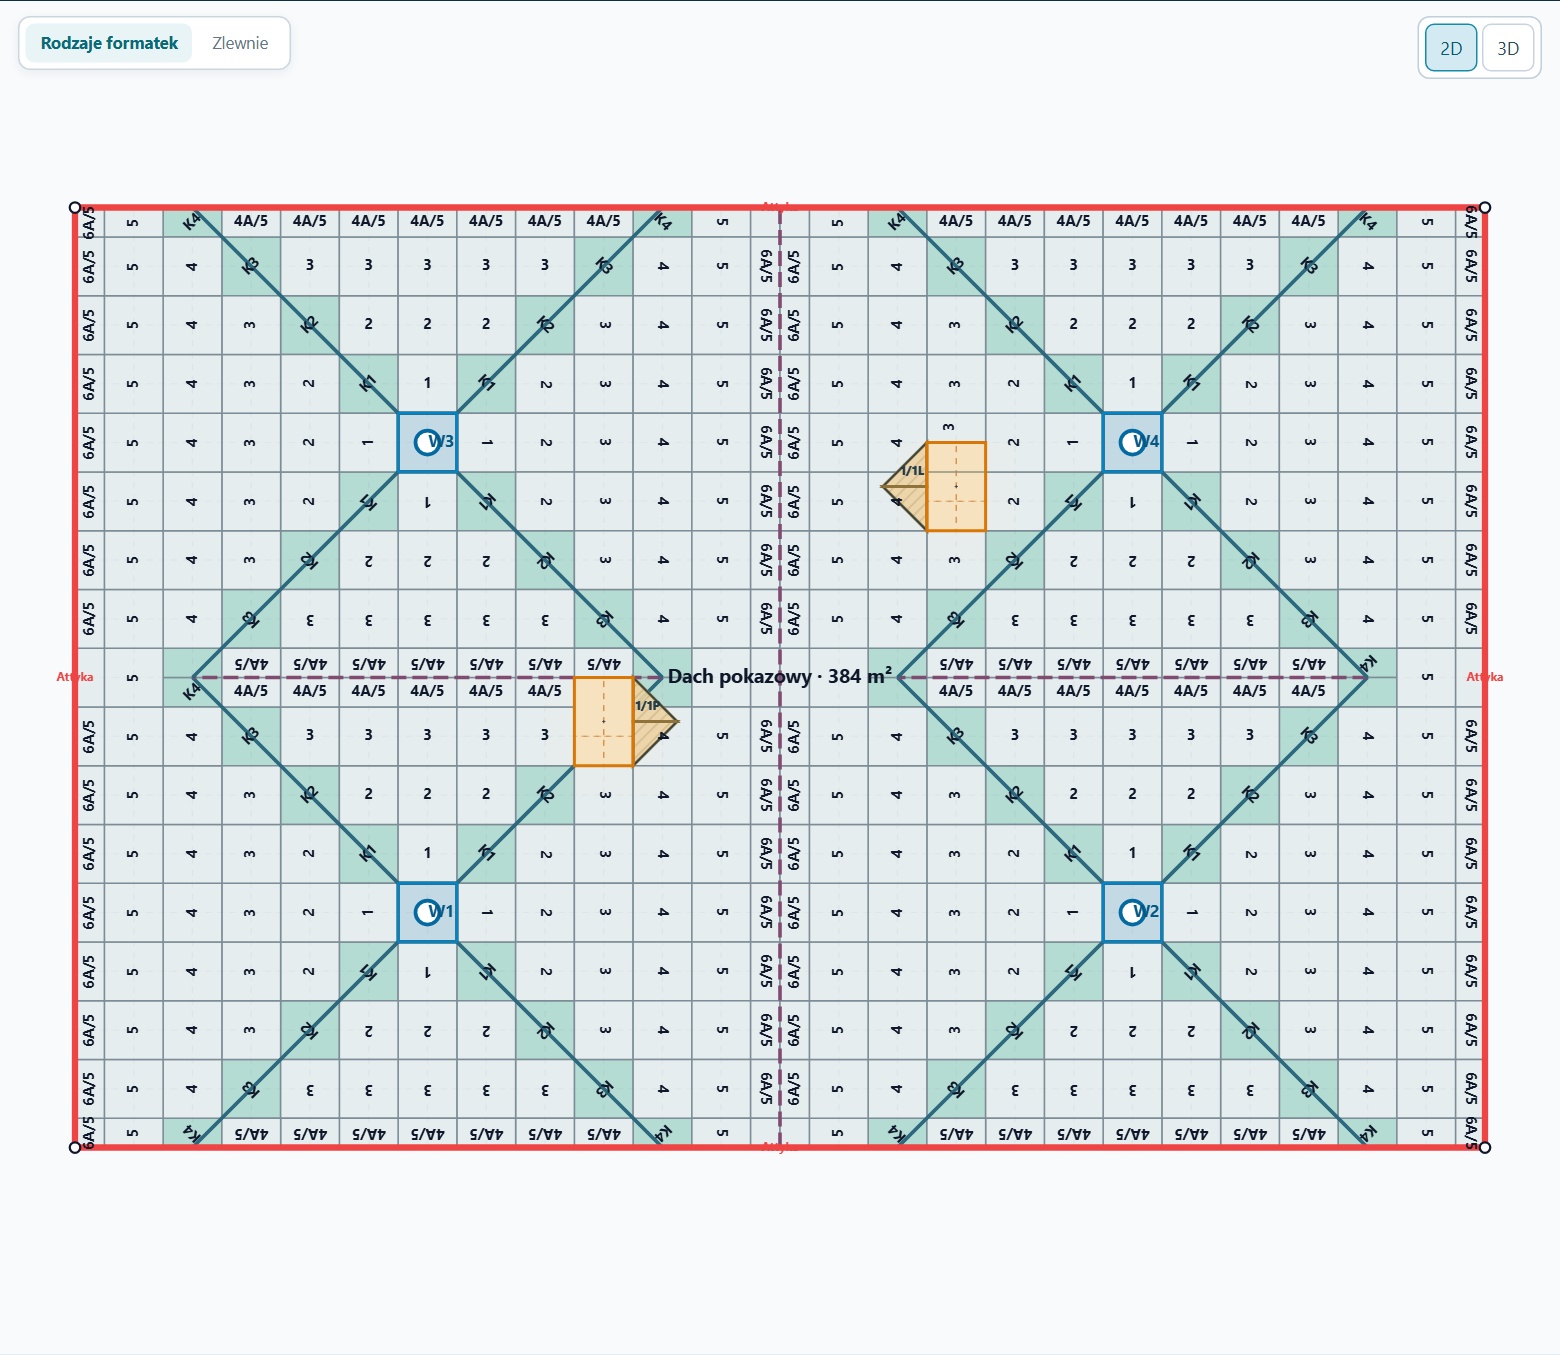Image resolution: width=1560 pixels, height=1355 pixels.
Task: Switch to 2D view
Action: pos(1451,48)
